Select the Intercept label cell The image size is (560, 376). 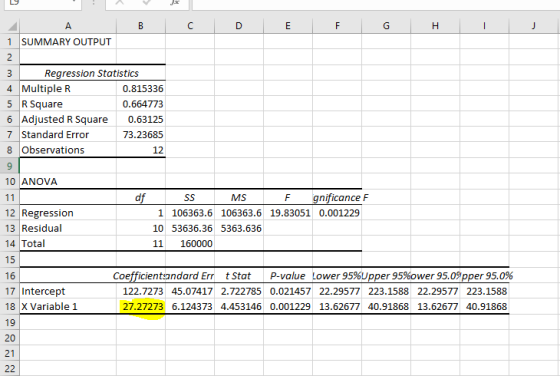pyautogui.click(x=68, y=291)
